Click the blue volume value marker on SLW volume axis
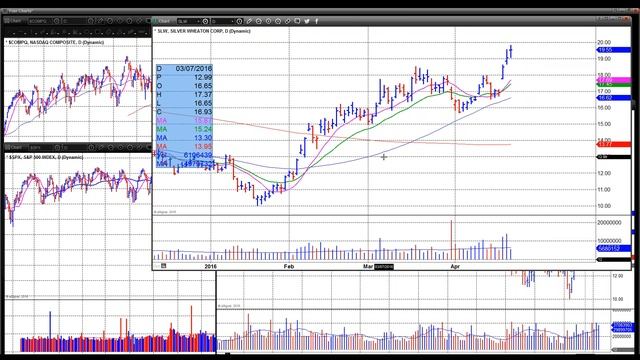 613,248
